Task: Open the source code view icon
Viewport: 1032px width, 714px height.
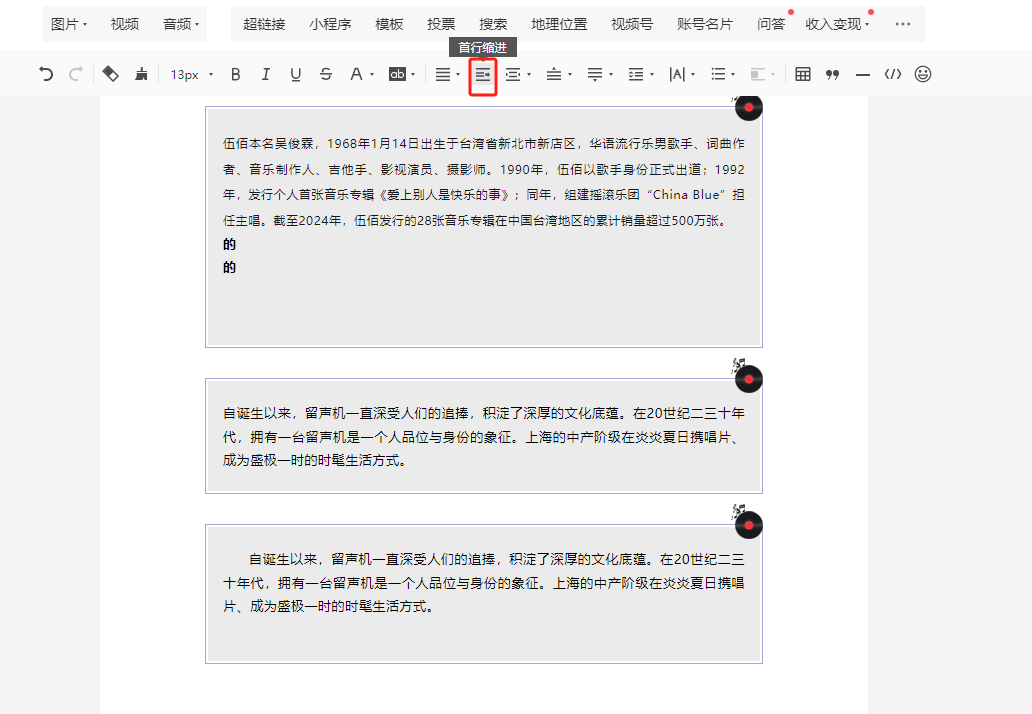Action: tap(892, 74)
